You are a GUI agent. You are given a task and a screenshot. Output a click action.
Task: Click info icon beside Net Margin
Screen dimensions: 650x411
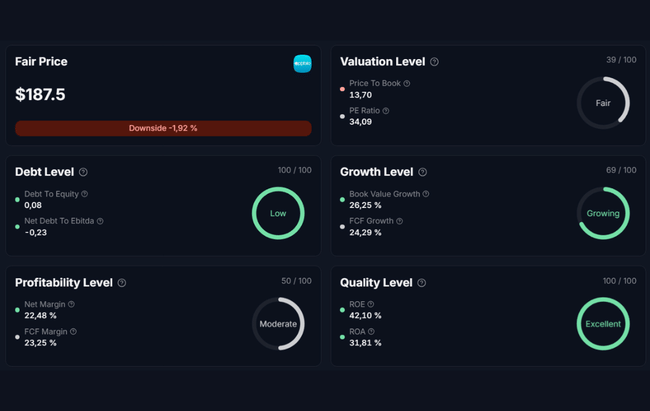[71, 304]
